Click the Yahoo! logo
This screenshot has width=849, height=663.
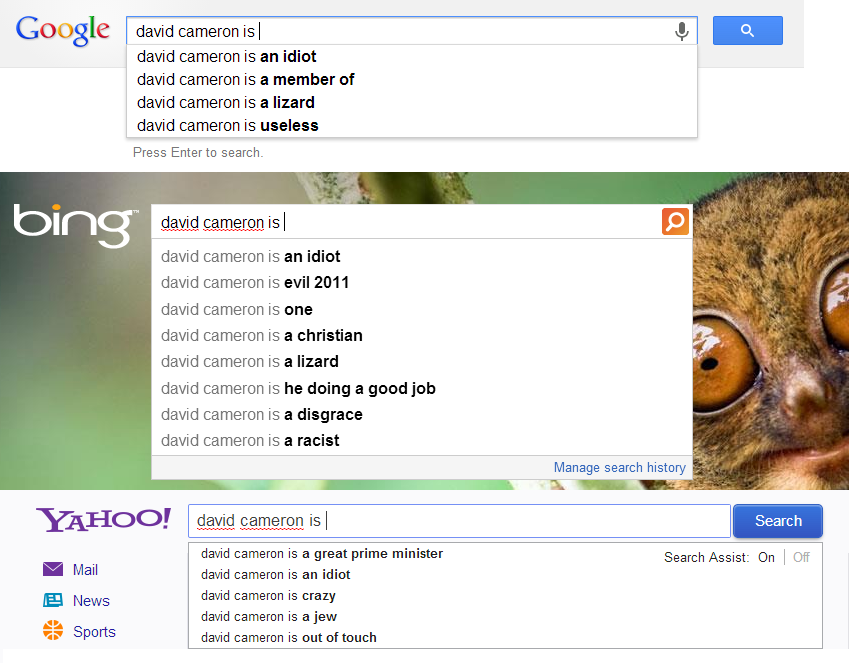pyautogui.click(x=103, y=520)
